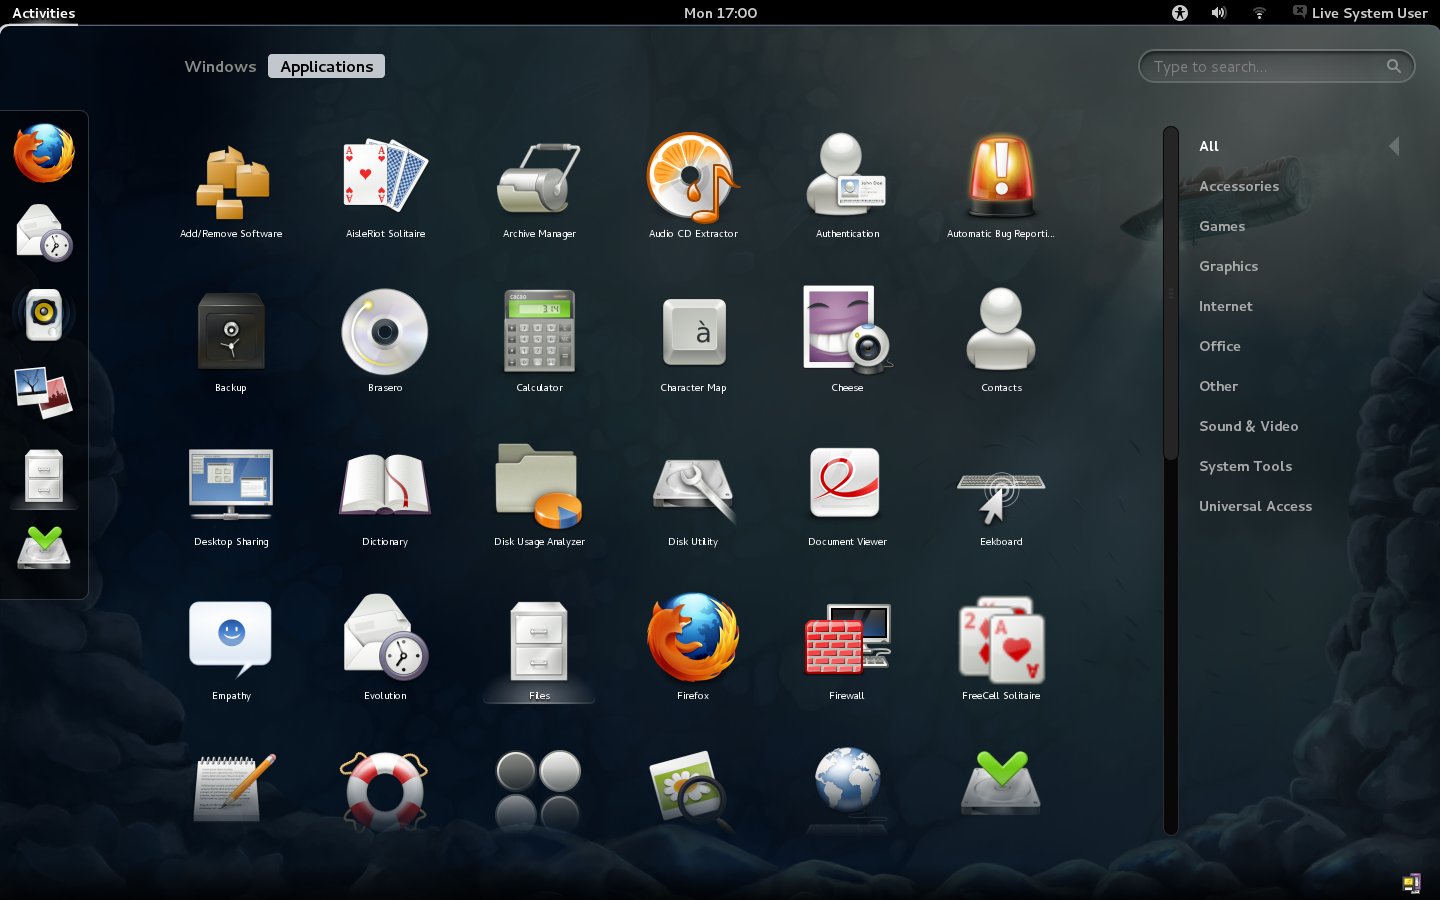Open the volume menu in top bar
Image resolution: width=1440 pixels, height=900 pixels.
click(x=1218, y=13)
